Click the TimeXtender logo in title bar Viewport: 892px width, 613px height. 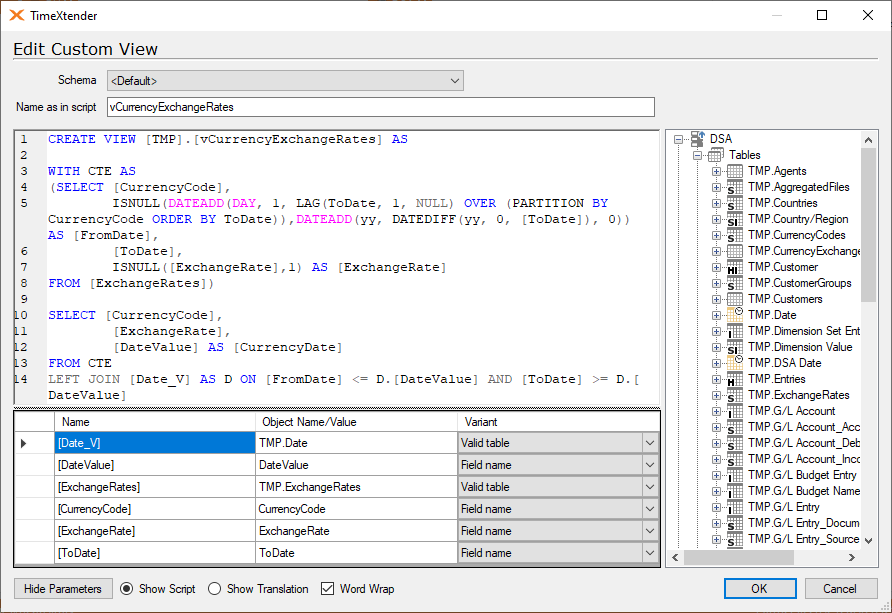point(16,15)
